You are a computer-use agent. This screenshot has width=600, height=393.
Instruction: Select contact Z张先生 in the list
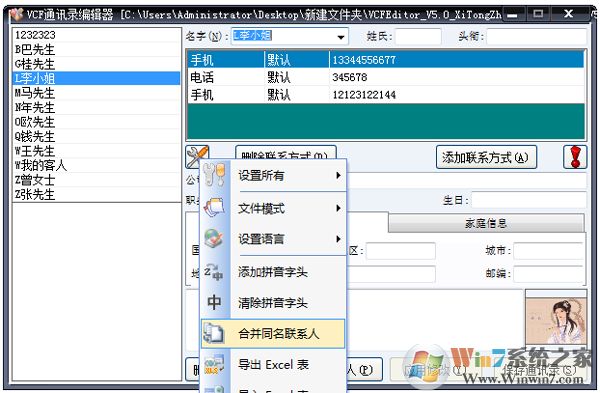click(x=96, y=194)
